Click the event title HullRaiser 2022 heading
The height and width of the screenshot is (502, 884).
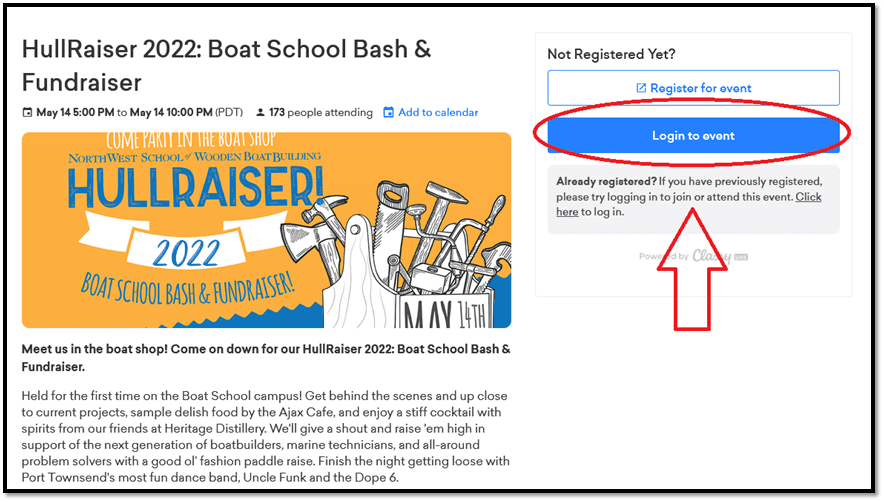(x=226, y=65)
